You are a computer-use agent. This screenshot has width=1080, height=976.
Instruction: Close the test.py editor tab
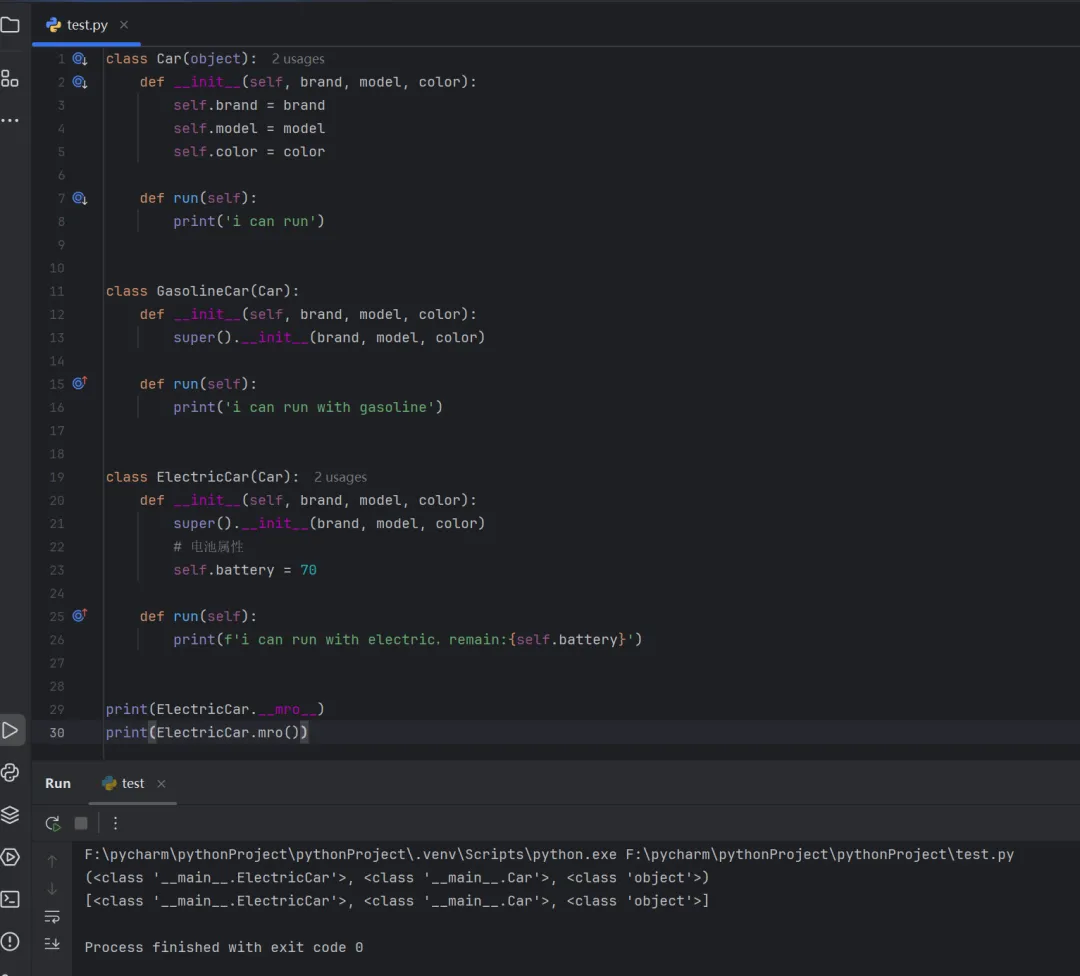pos(124,25)
